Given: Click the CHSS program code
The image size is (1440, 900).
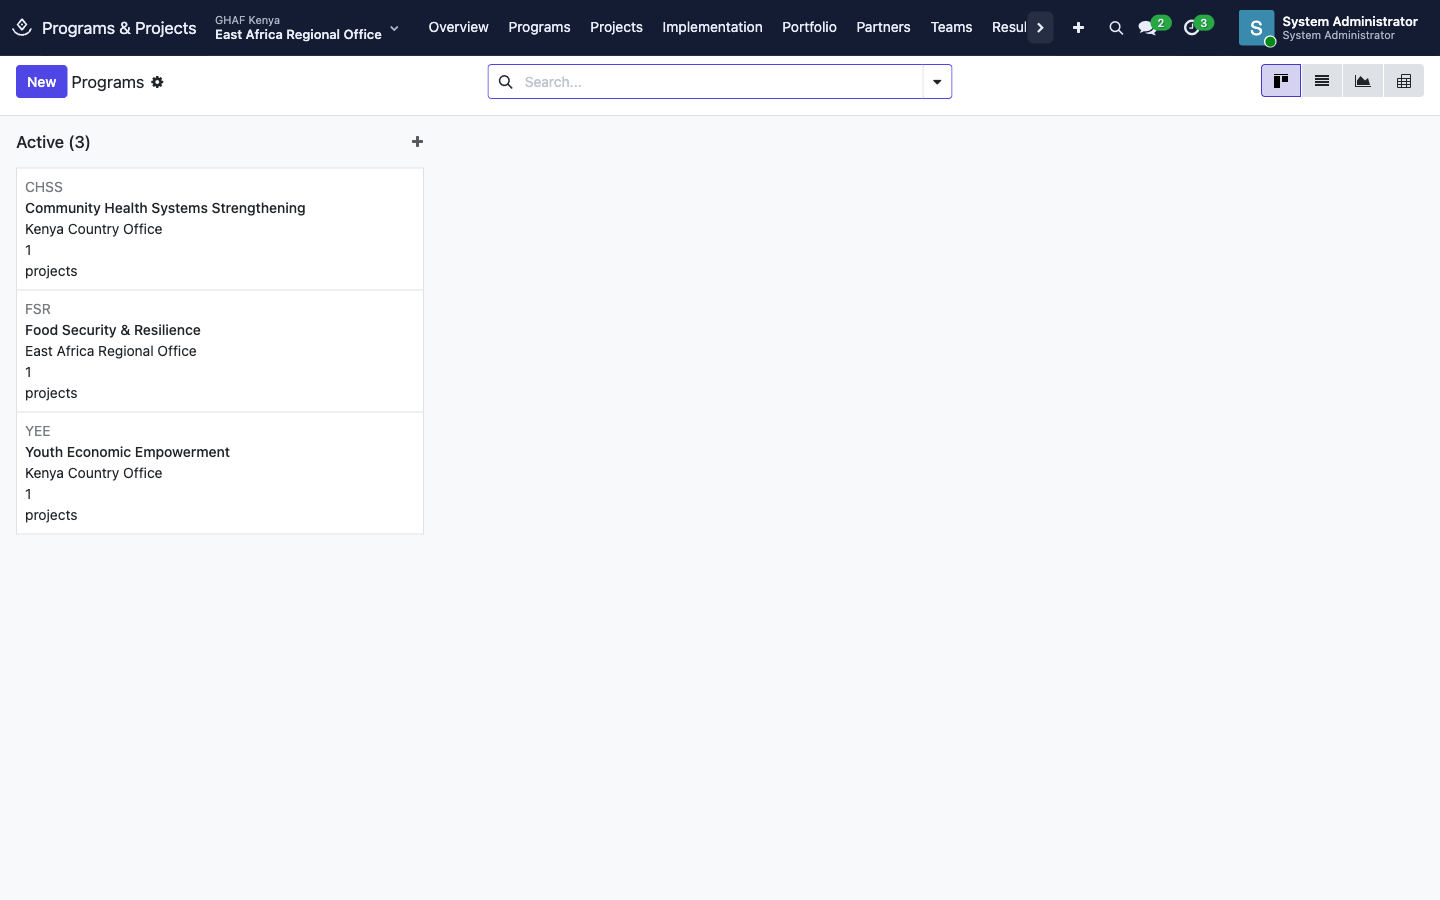Looking at the screenshot, I should click(x=44, y=187).
